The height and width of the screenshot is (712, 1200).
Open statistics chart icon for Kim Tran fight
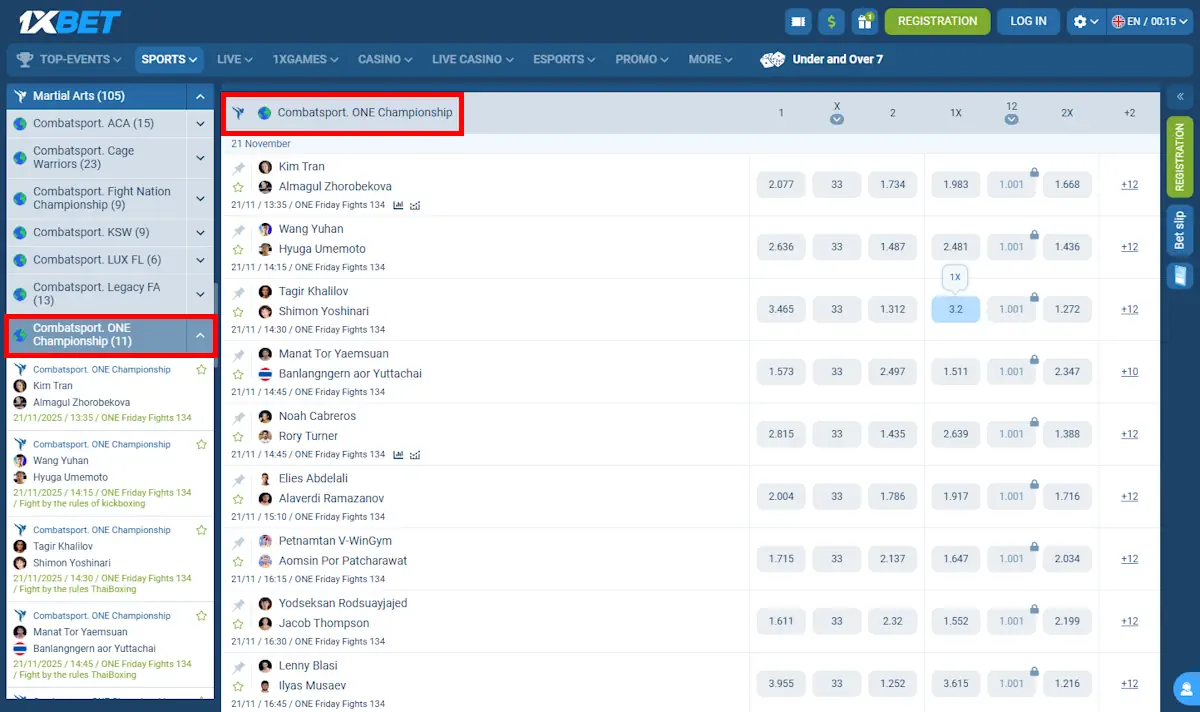click(398, 205)
